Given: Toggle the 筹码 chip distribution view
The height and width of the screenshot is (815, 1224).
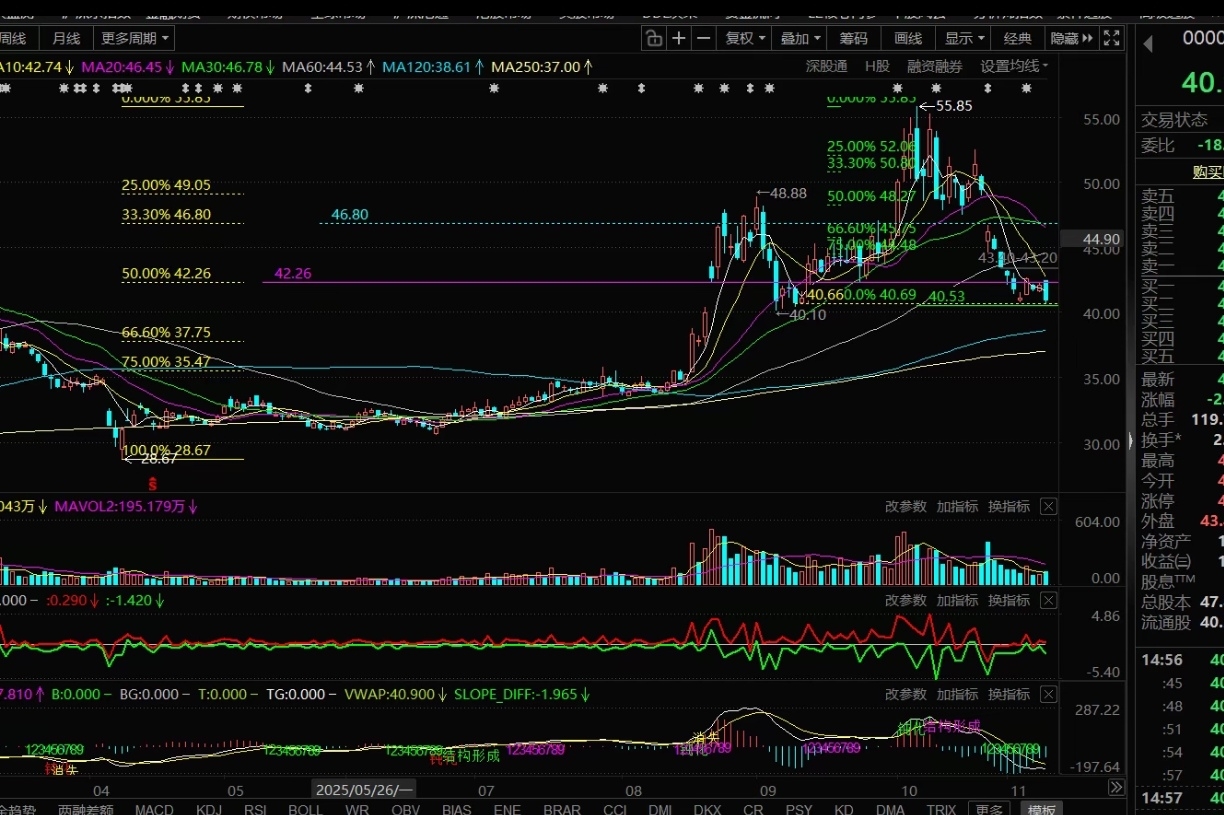Looking at the screenshot, I should [x=853, y=38].
